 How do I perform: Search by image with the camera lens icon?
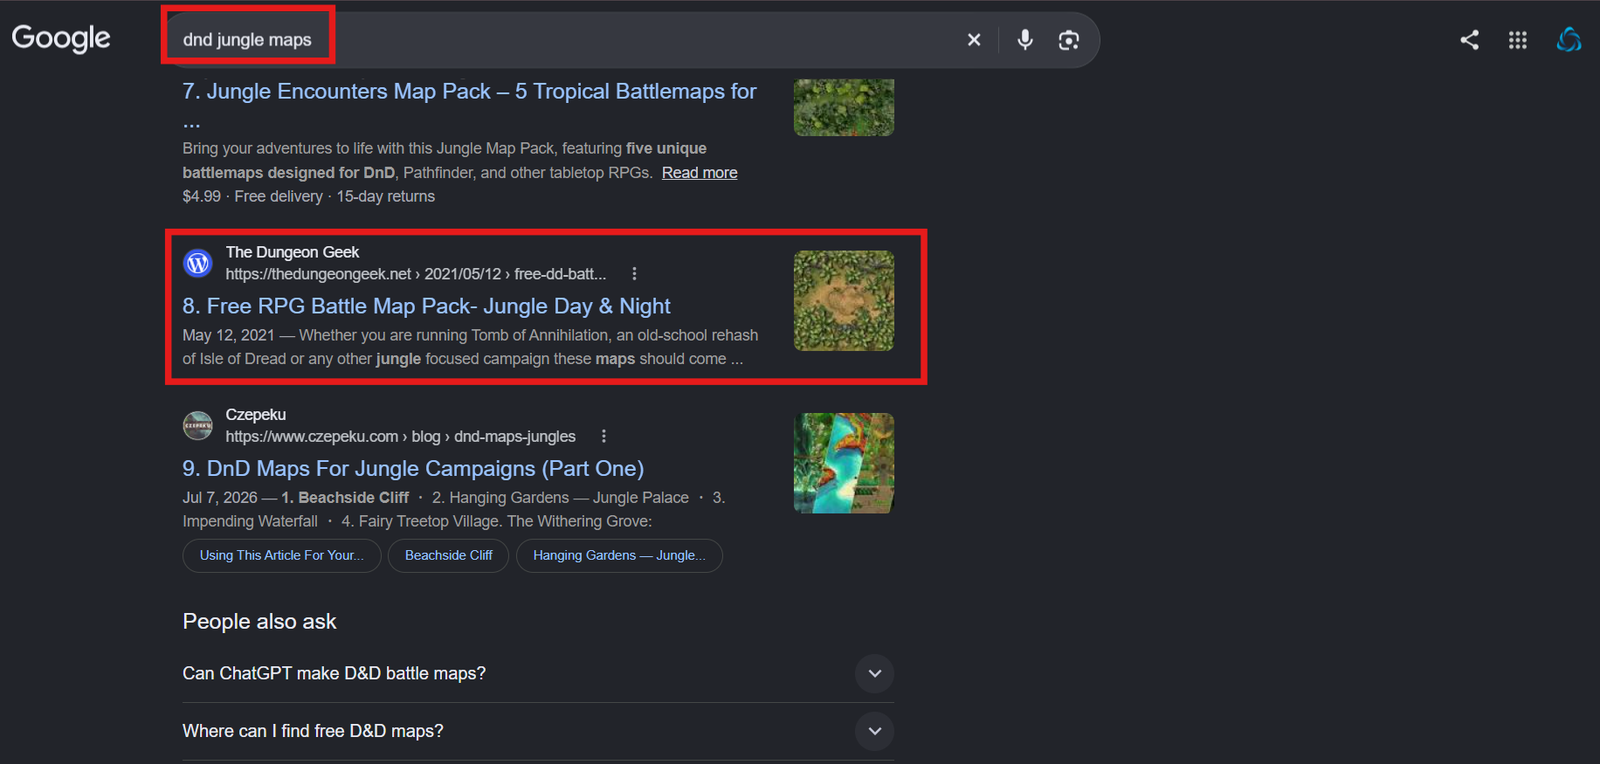pyautogui.click(x=1069, y=40)
